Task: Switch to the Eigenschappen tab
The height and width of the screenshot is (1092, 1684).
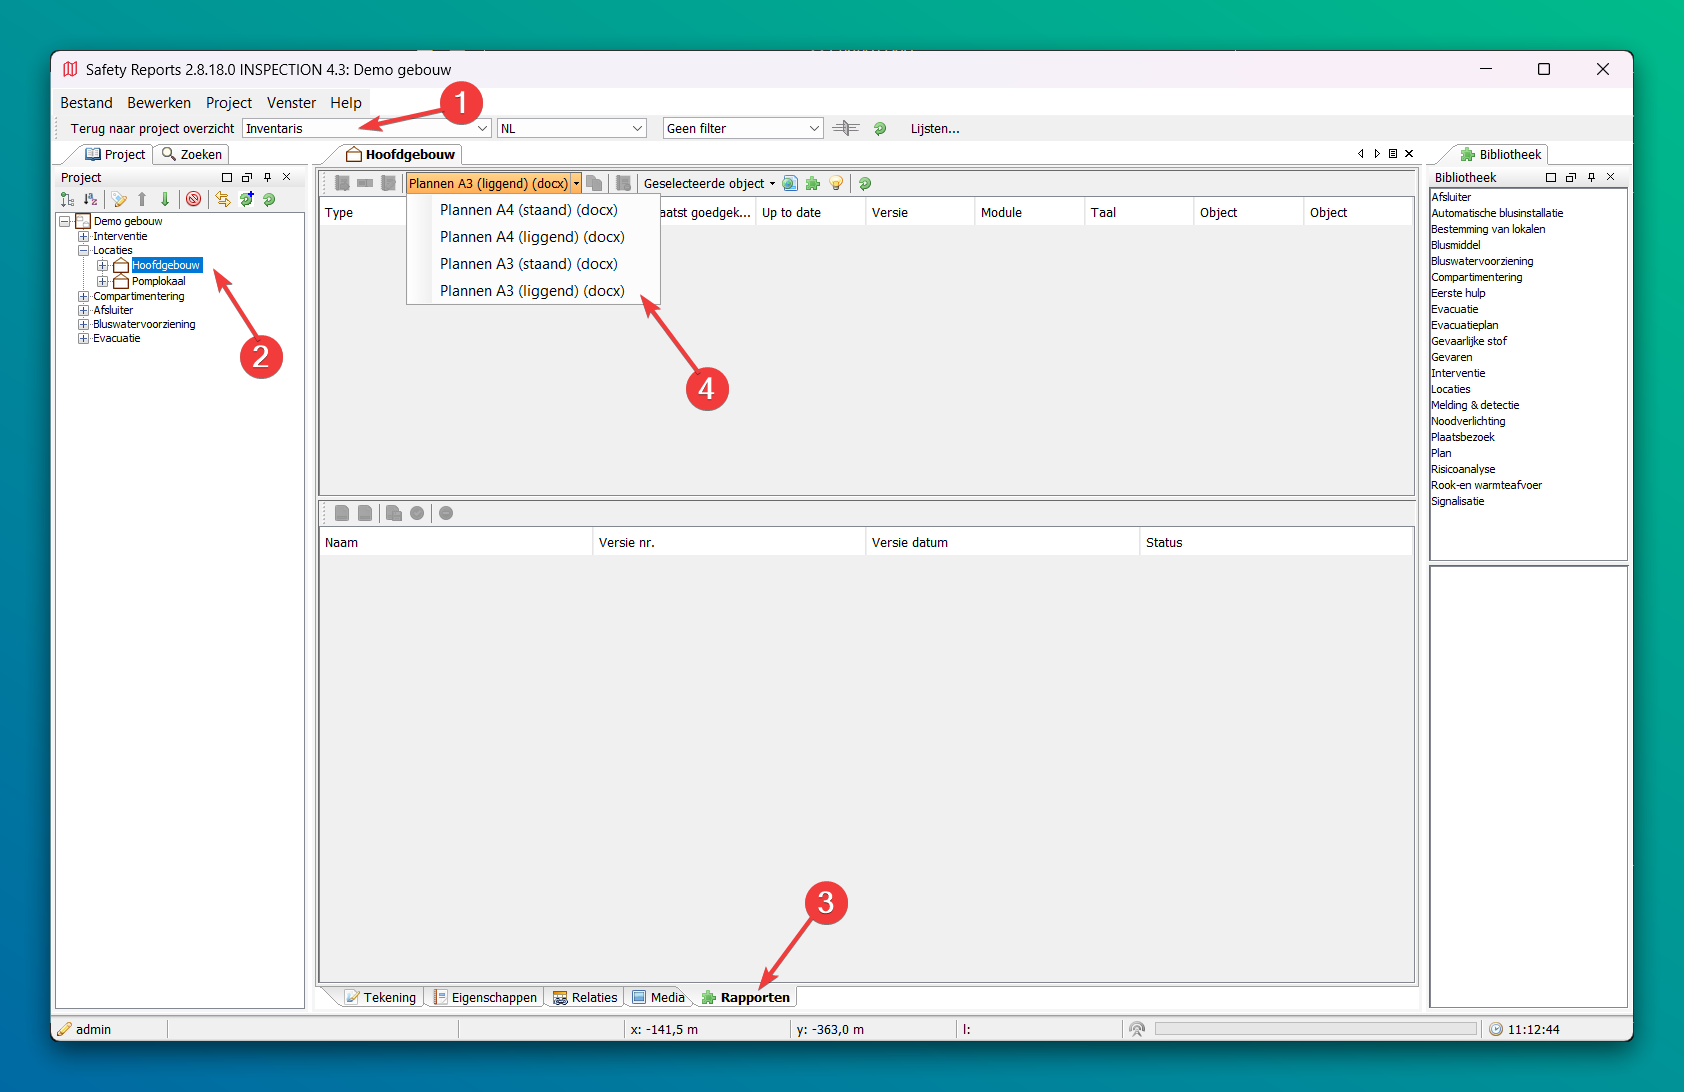Action: [x=485, y=998]
